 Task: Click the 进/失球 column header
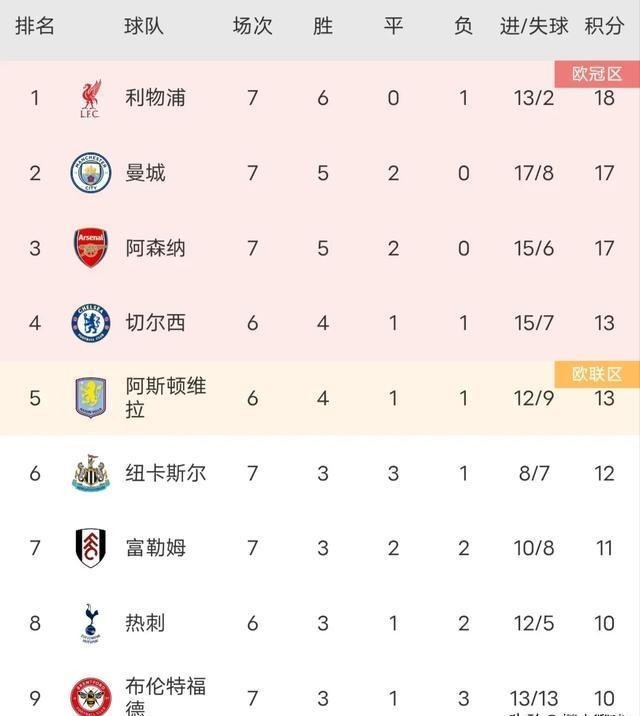click(x=534, y=27)
